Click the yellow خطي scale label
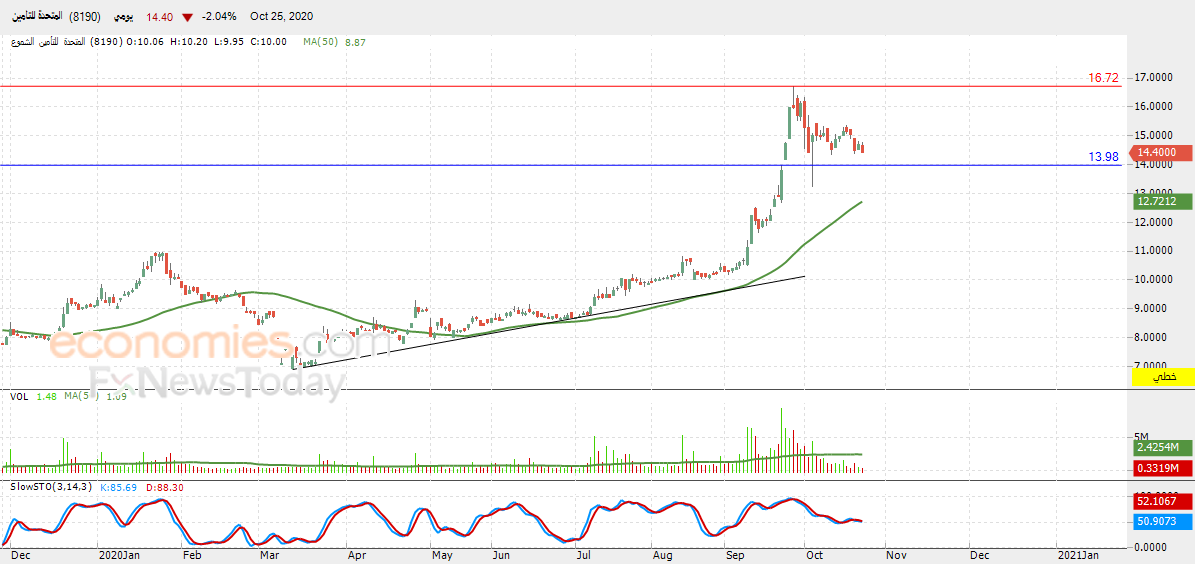 click(1161, 376)
